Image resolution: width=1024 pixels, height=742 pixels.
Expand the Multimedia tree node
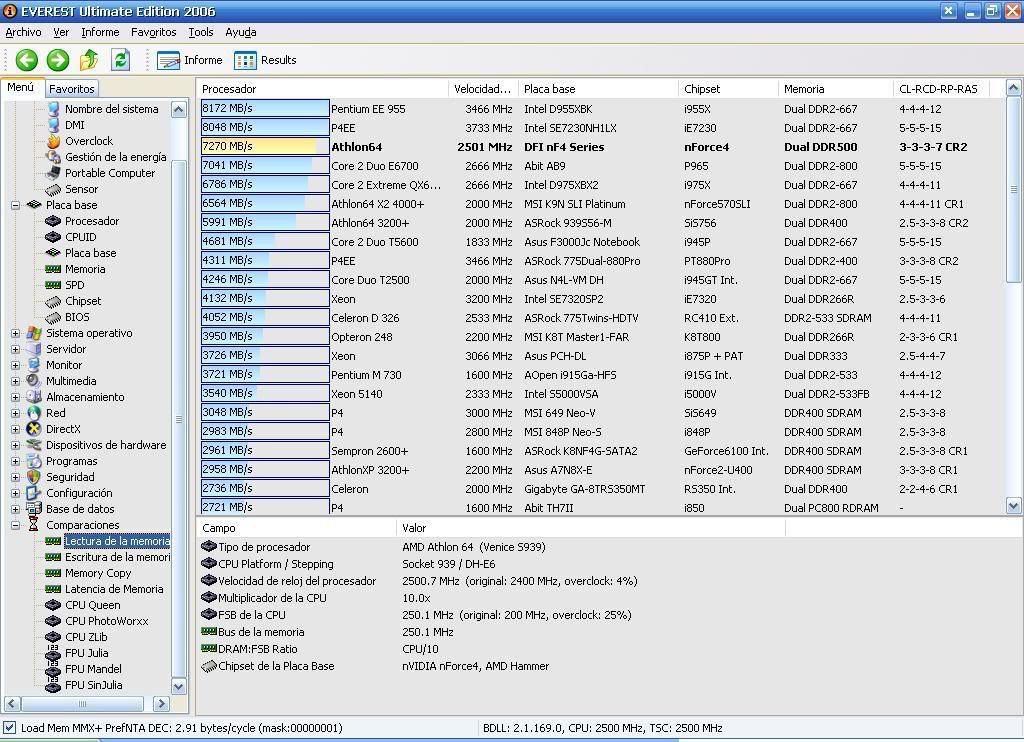pos(15,381)
